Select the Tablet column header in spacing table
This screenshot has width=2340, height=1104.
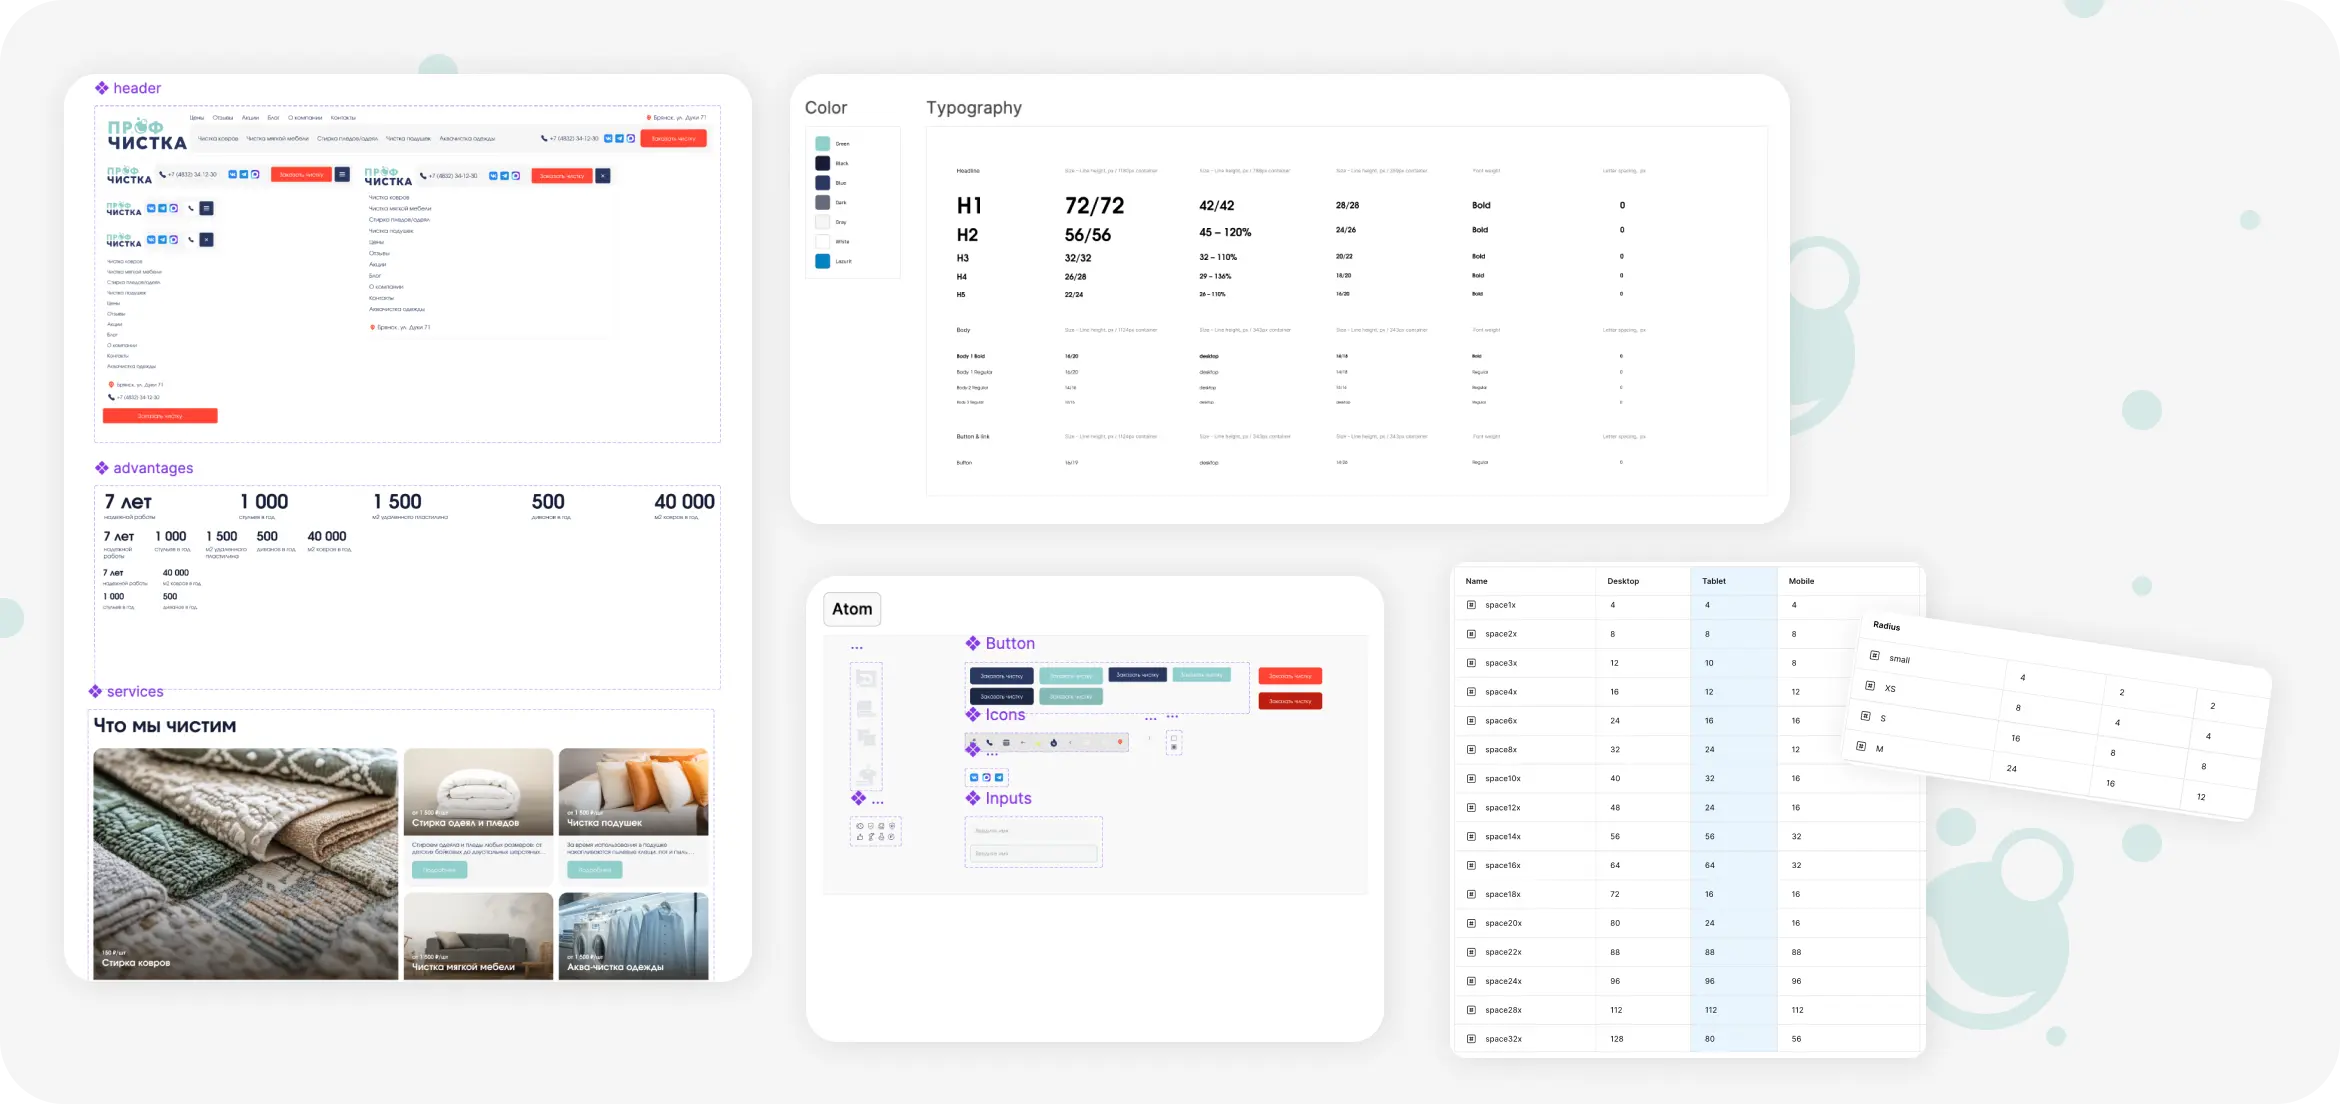click(1714, 581)
